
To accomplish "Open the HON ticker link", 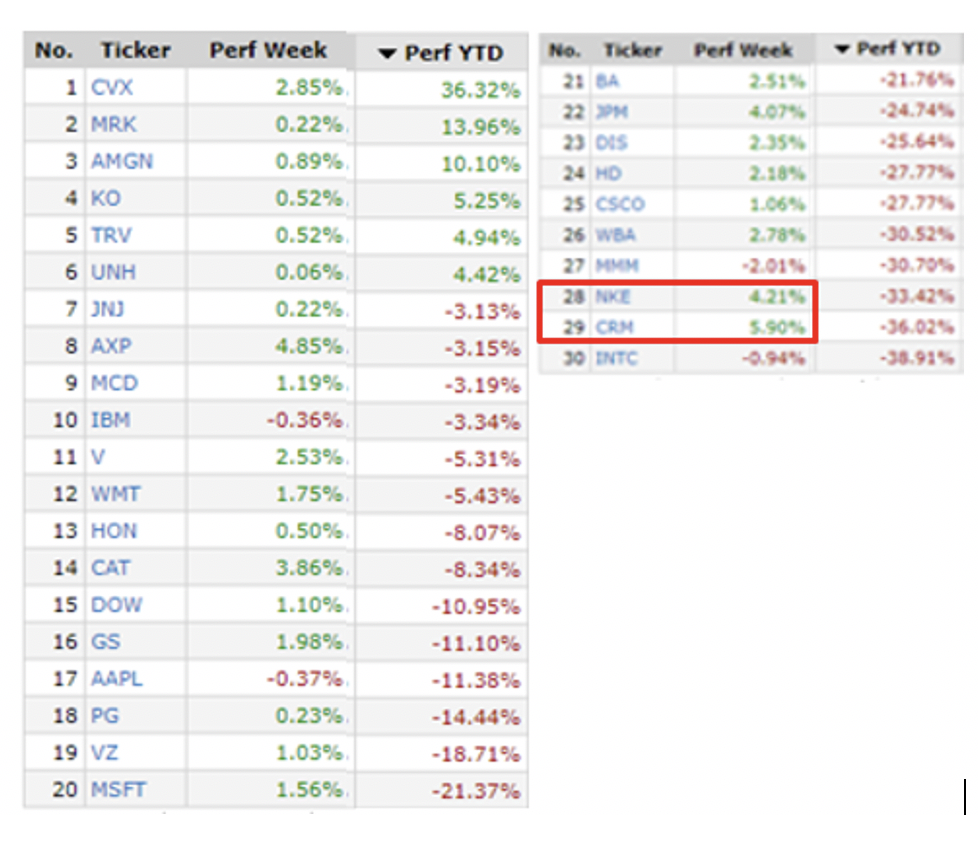I will click(x=114, y=530).
